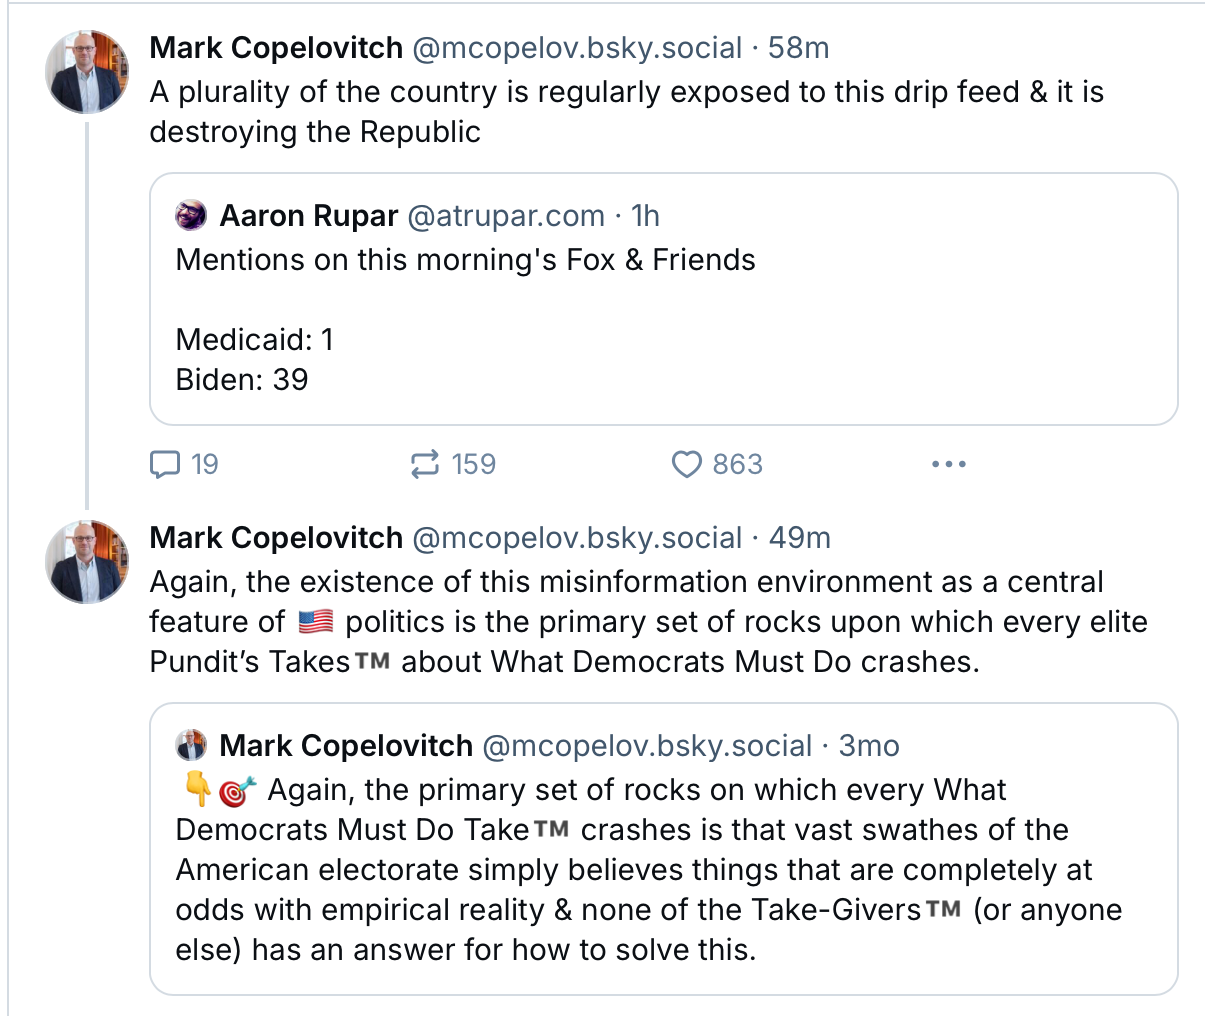This screenshot has height=1016, width=1205.
Task: Open the quoted post's 3mo timestamp
Action: [x=869, y=746]
